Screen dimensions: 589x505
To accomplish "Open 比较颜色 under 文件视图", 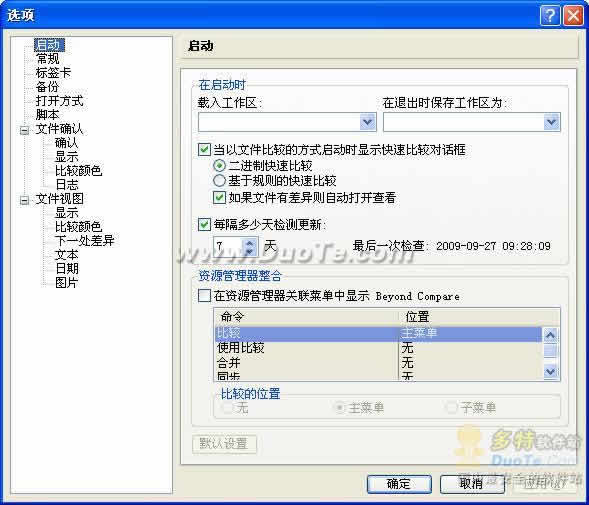I will coord(79,227).
